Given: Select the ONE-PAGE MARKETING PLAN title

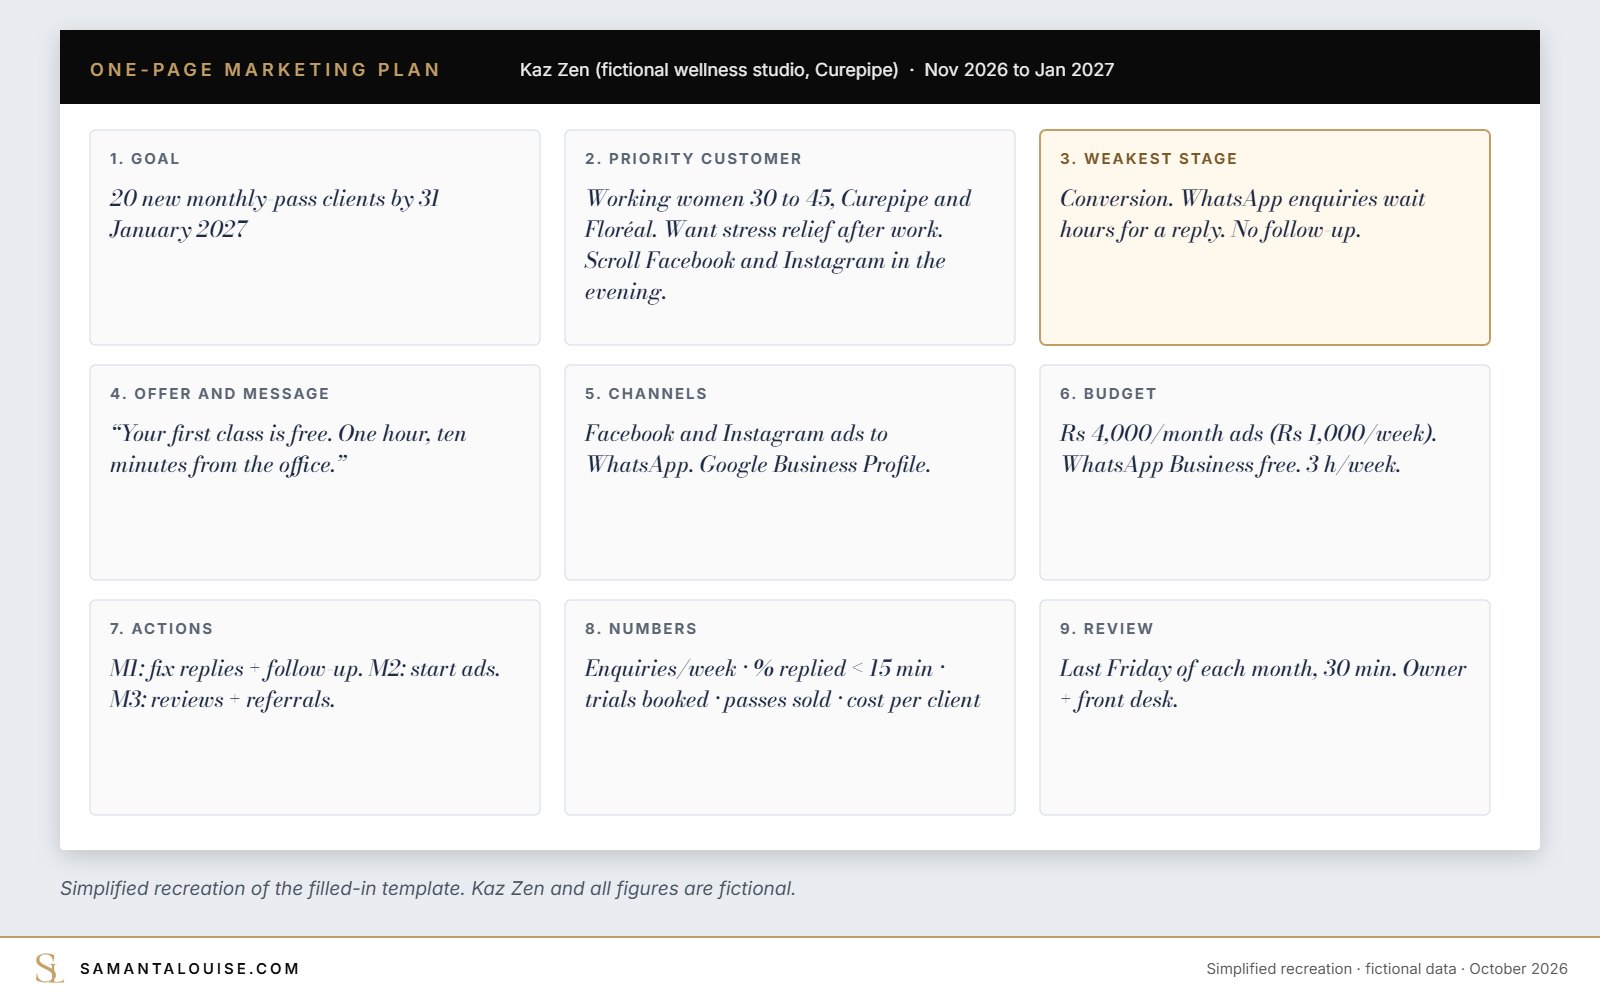Looking at the screenshot, I should point(265,70).
